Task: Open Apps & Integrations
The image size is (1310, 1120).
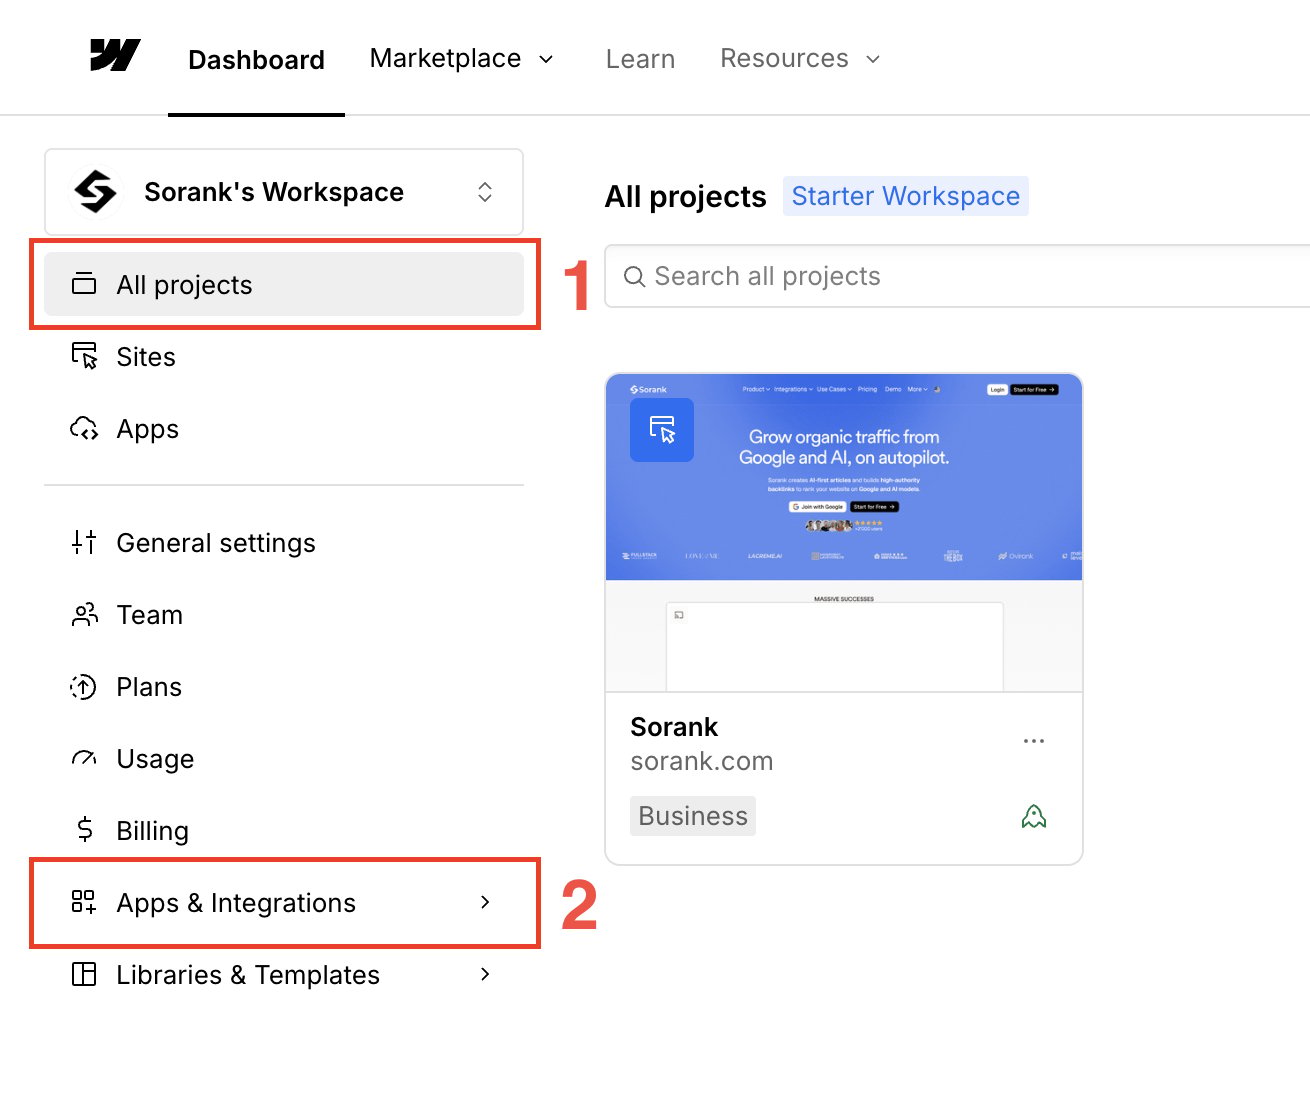Action: (284, 902)
